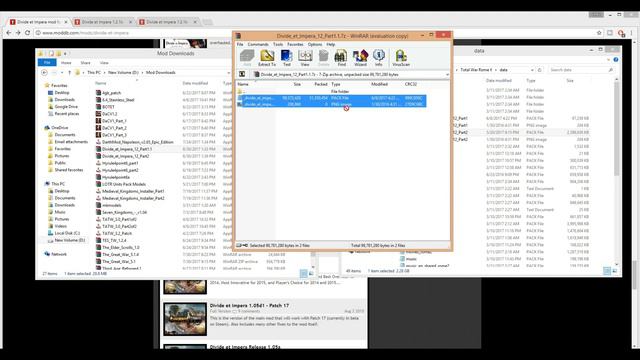
Task: Sort WinRAR list by Packed column
Action: [321, 84]
